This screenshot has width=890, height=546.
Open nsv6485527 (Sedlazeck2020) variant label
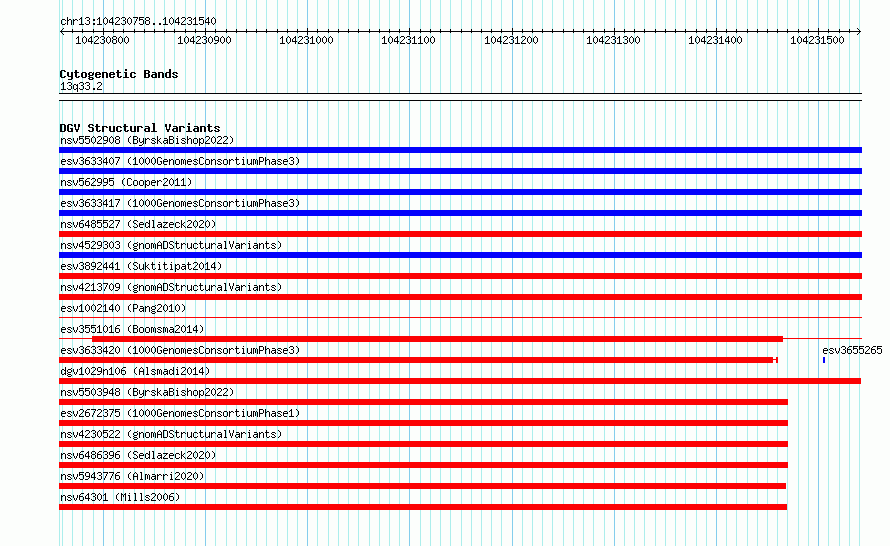coord(138,224)
